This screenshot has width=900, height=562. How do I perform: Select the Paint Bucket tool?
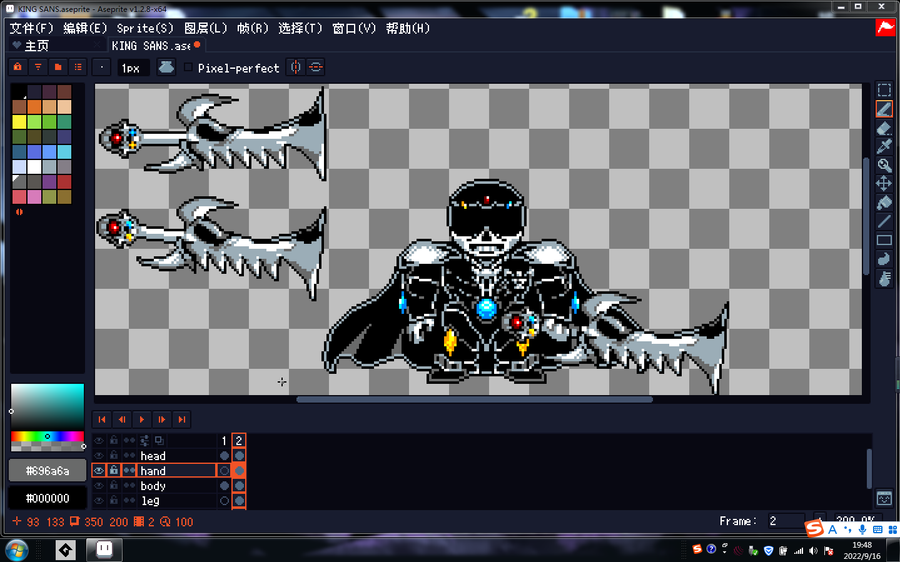(x=884, y=203)
